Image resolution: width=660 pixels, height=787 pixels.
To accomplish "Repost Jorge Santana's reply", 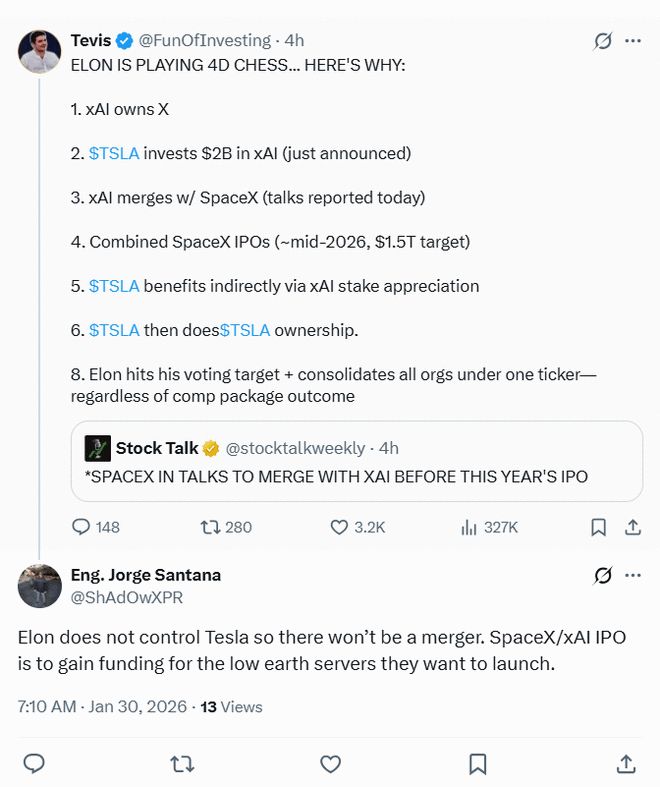I will coord(182,764).
